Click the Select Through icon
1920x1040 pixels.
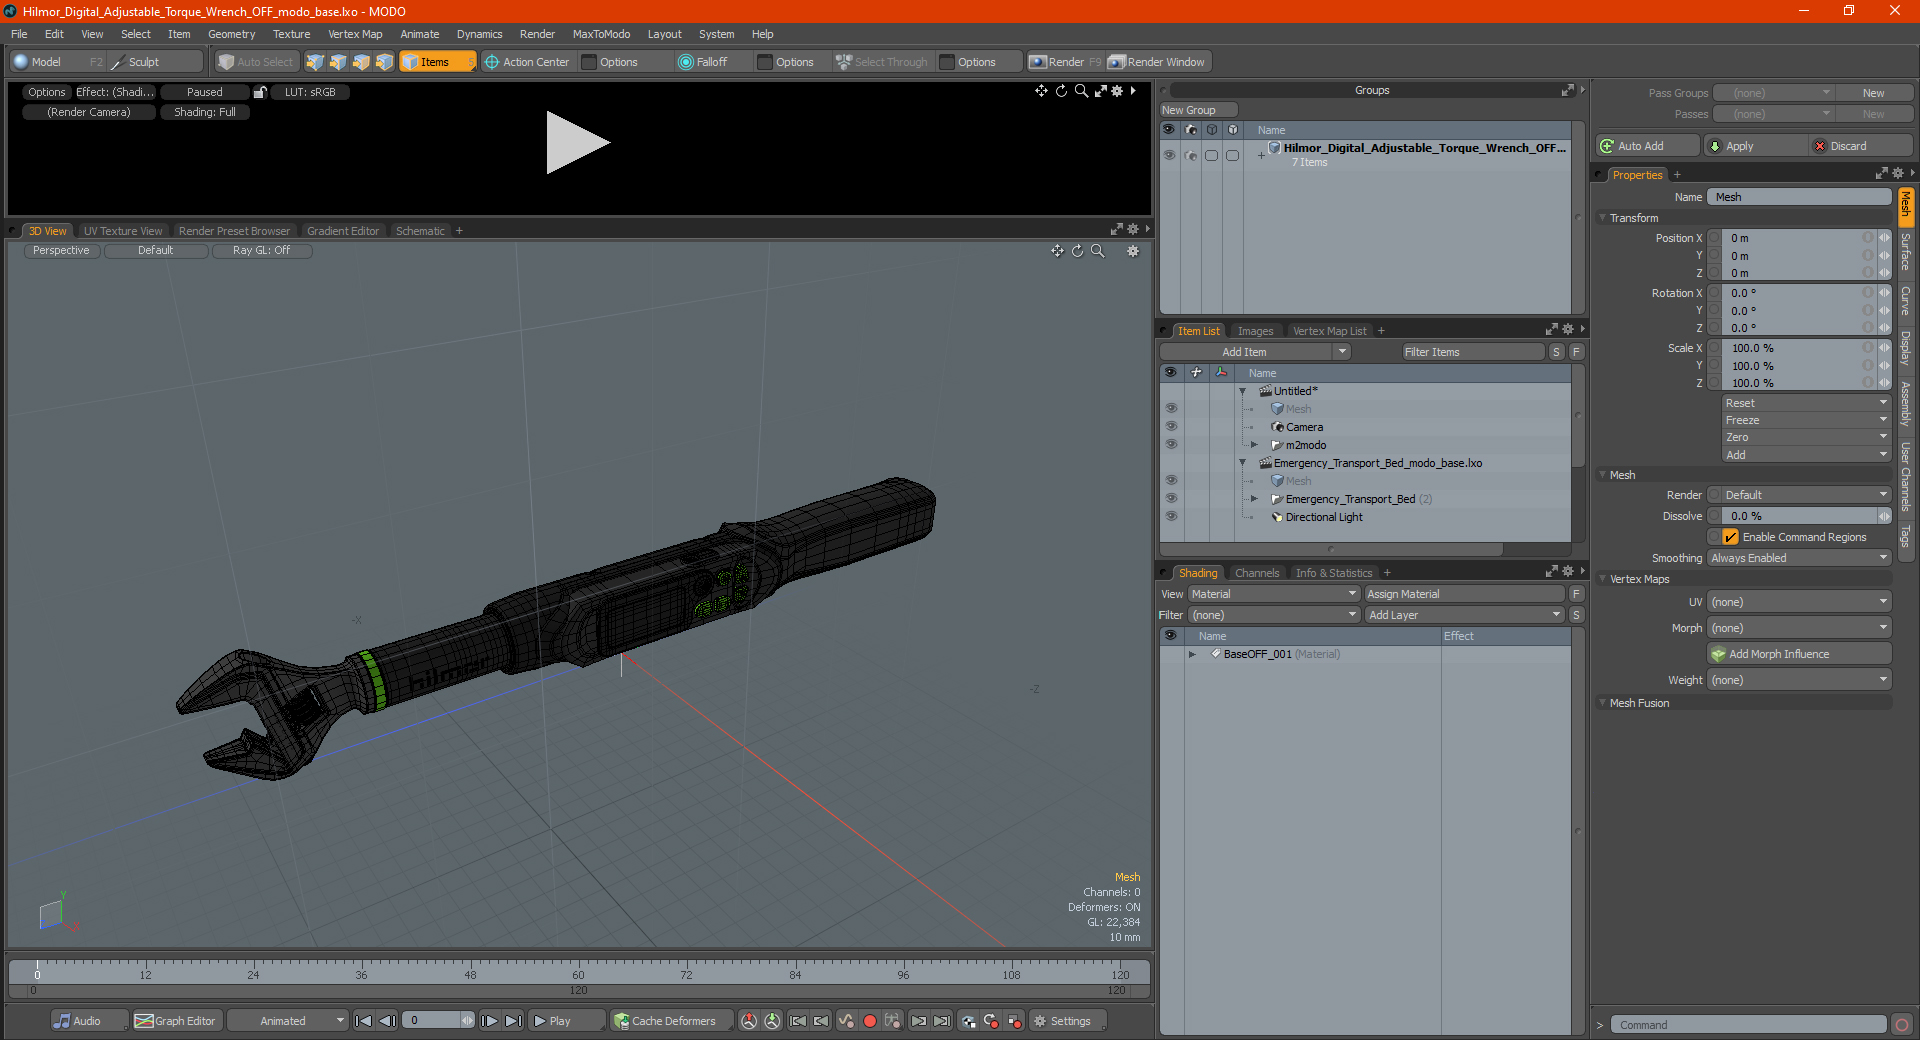(x=844, y=62)
